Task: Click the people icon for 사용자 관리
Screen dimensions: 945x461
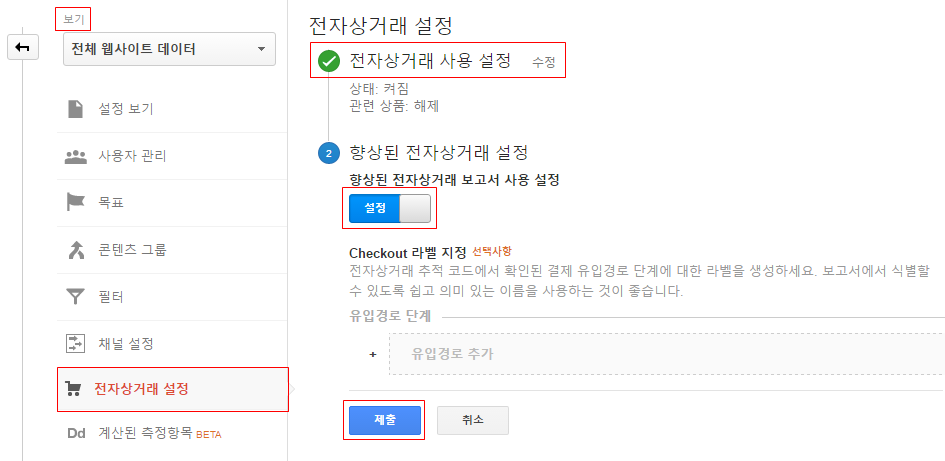Action: click(x=75, y=157)
